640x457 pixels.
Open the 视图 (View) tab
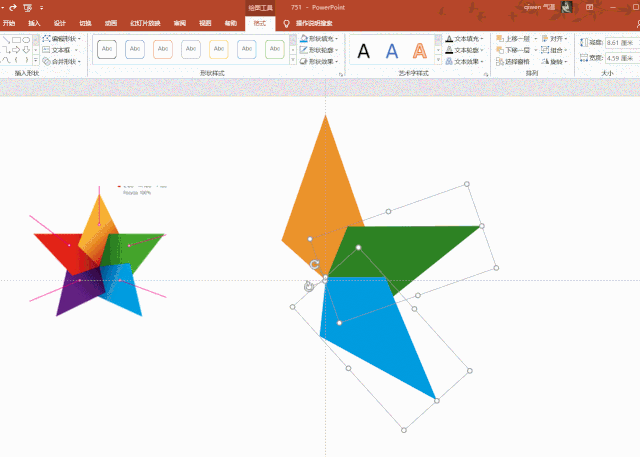click(205, 23)
